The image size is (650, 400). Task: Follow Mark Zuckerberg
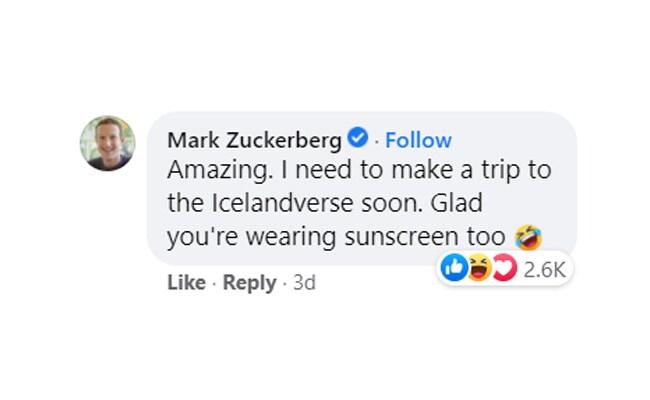pos(418,140)
